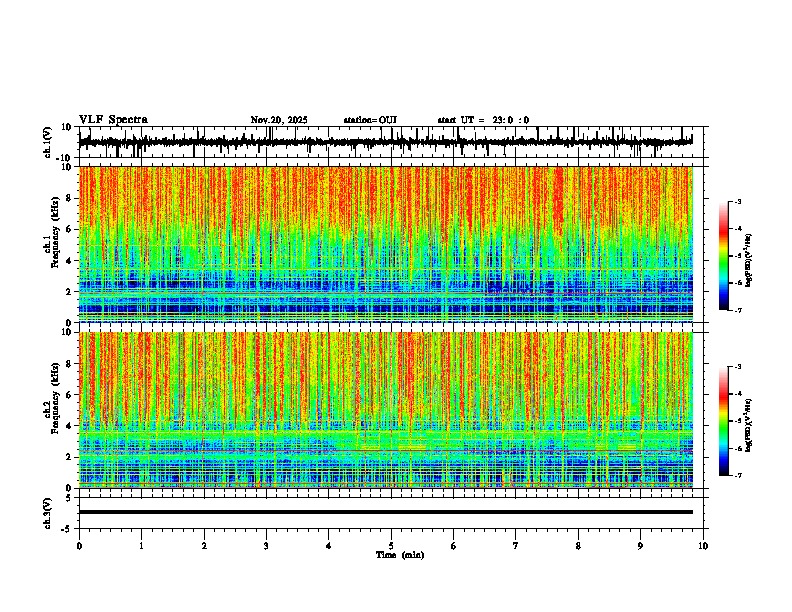792x612 pixels.
Task: Click the time axis tick label '1'
Action: [141, 546]
